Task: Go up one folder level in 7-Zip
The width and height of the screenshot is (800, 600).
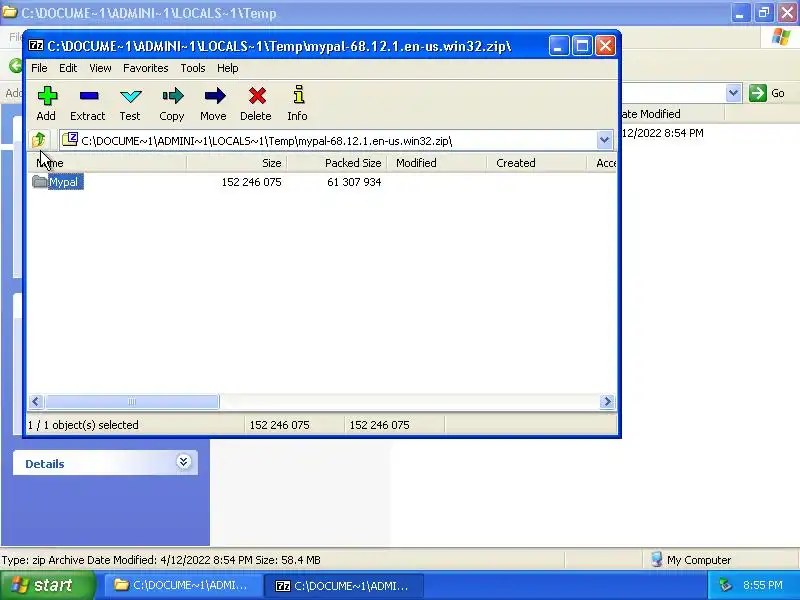Action: [39, 140]
